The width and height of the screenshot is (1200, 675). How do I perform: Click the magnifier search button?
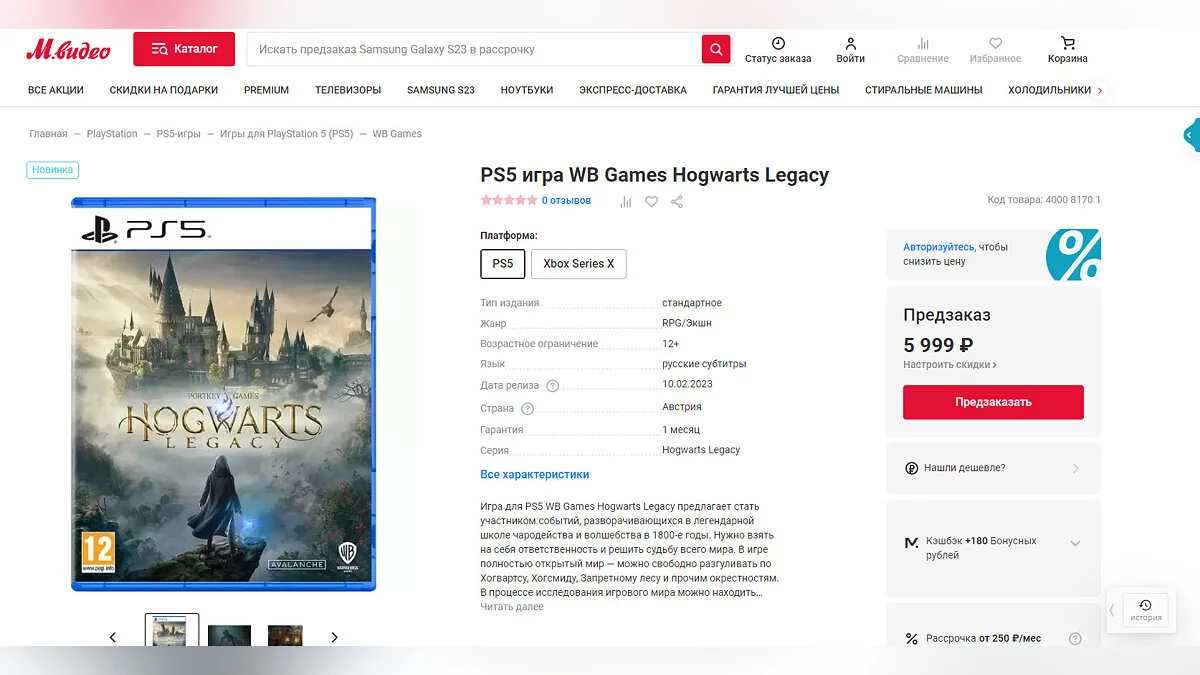(x=716, y=49)
